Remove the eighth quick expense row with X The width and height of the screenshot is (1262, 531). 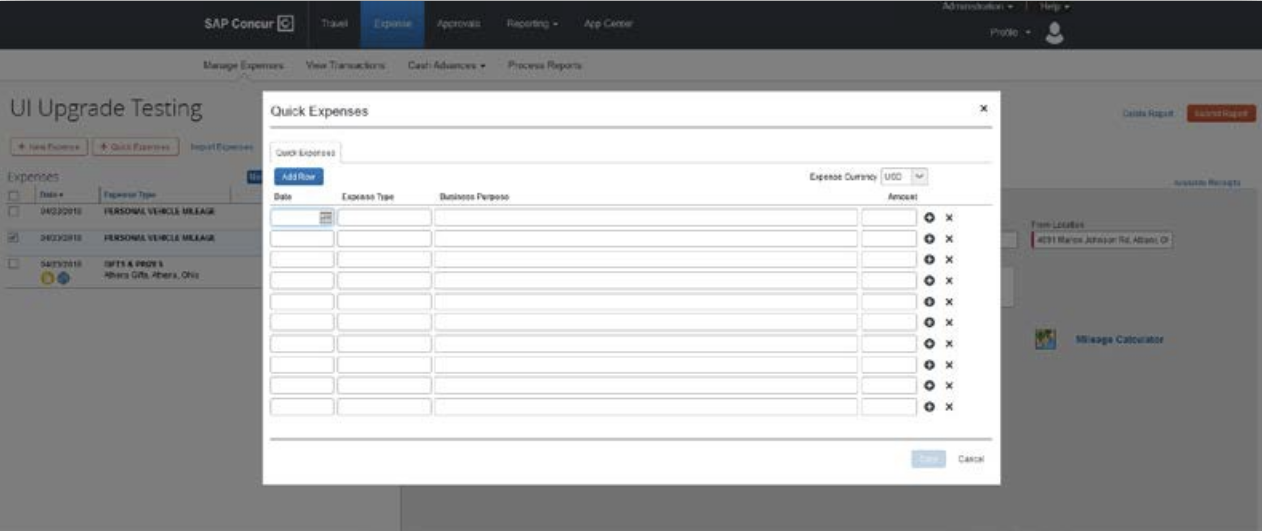(949, 364)
